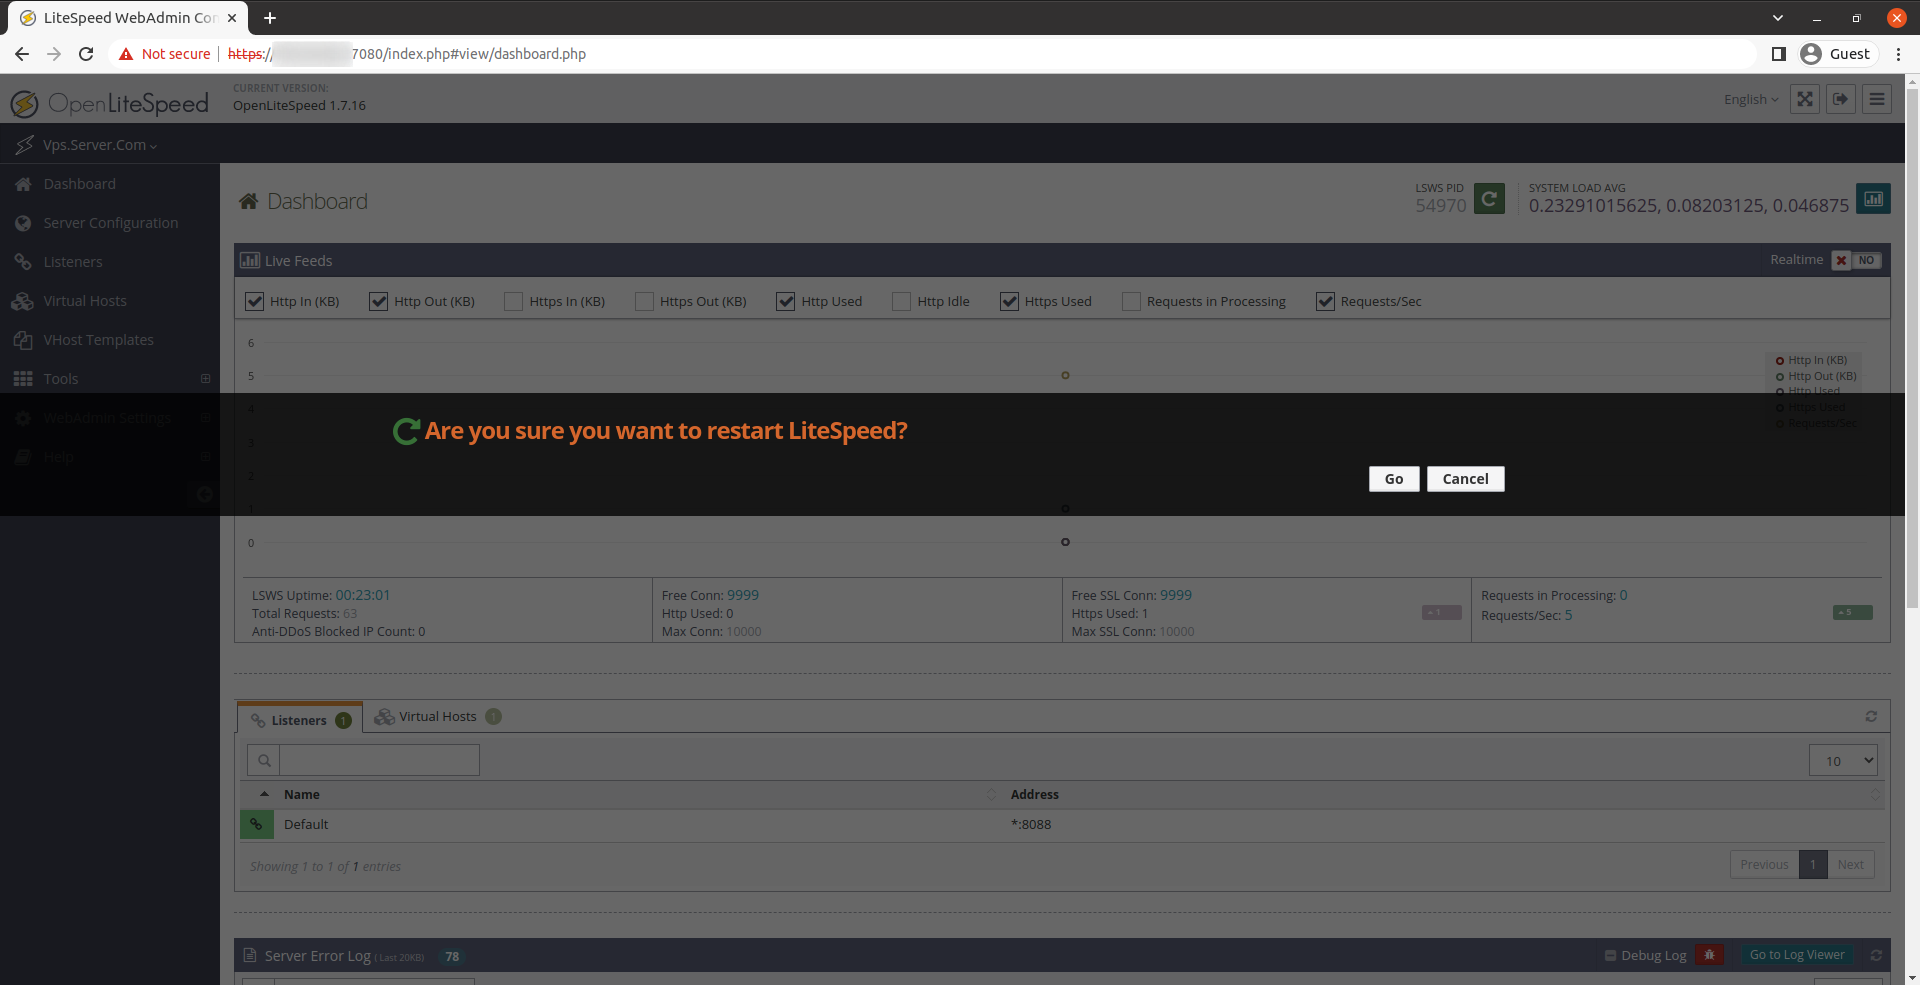Click the Virtual Hosts cubes icon in sidebar
Image resolution: width=1920 pixels, height=985 pixels.
[23, 301]
